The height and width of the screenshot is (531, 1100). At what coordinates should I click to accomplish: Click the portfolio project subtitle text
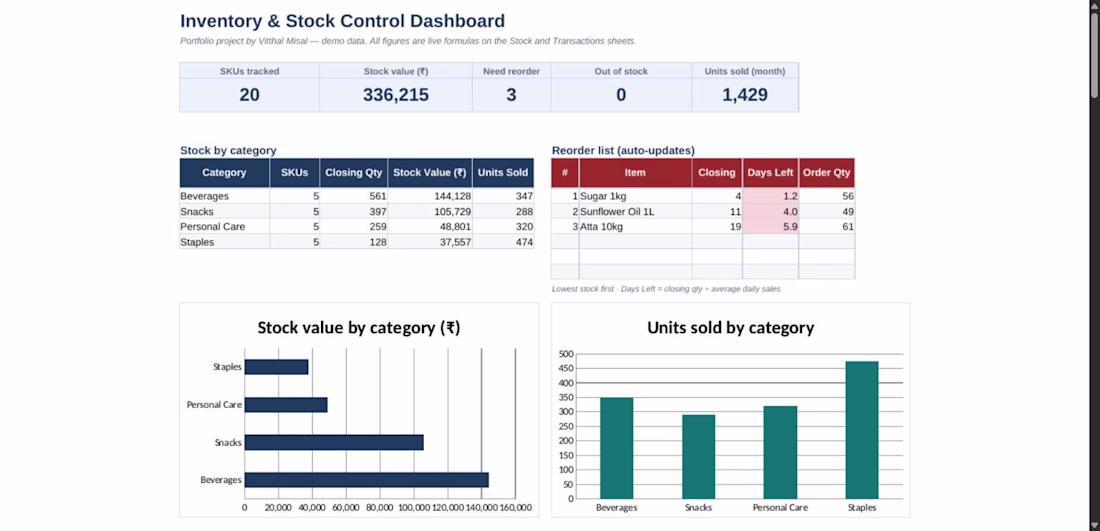tap(408, 41)
